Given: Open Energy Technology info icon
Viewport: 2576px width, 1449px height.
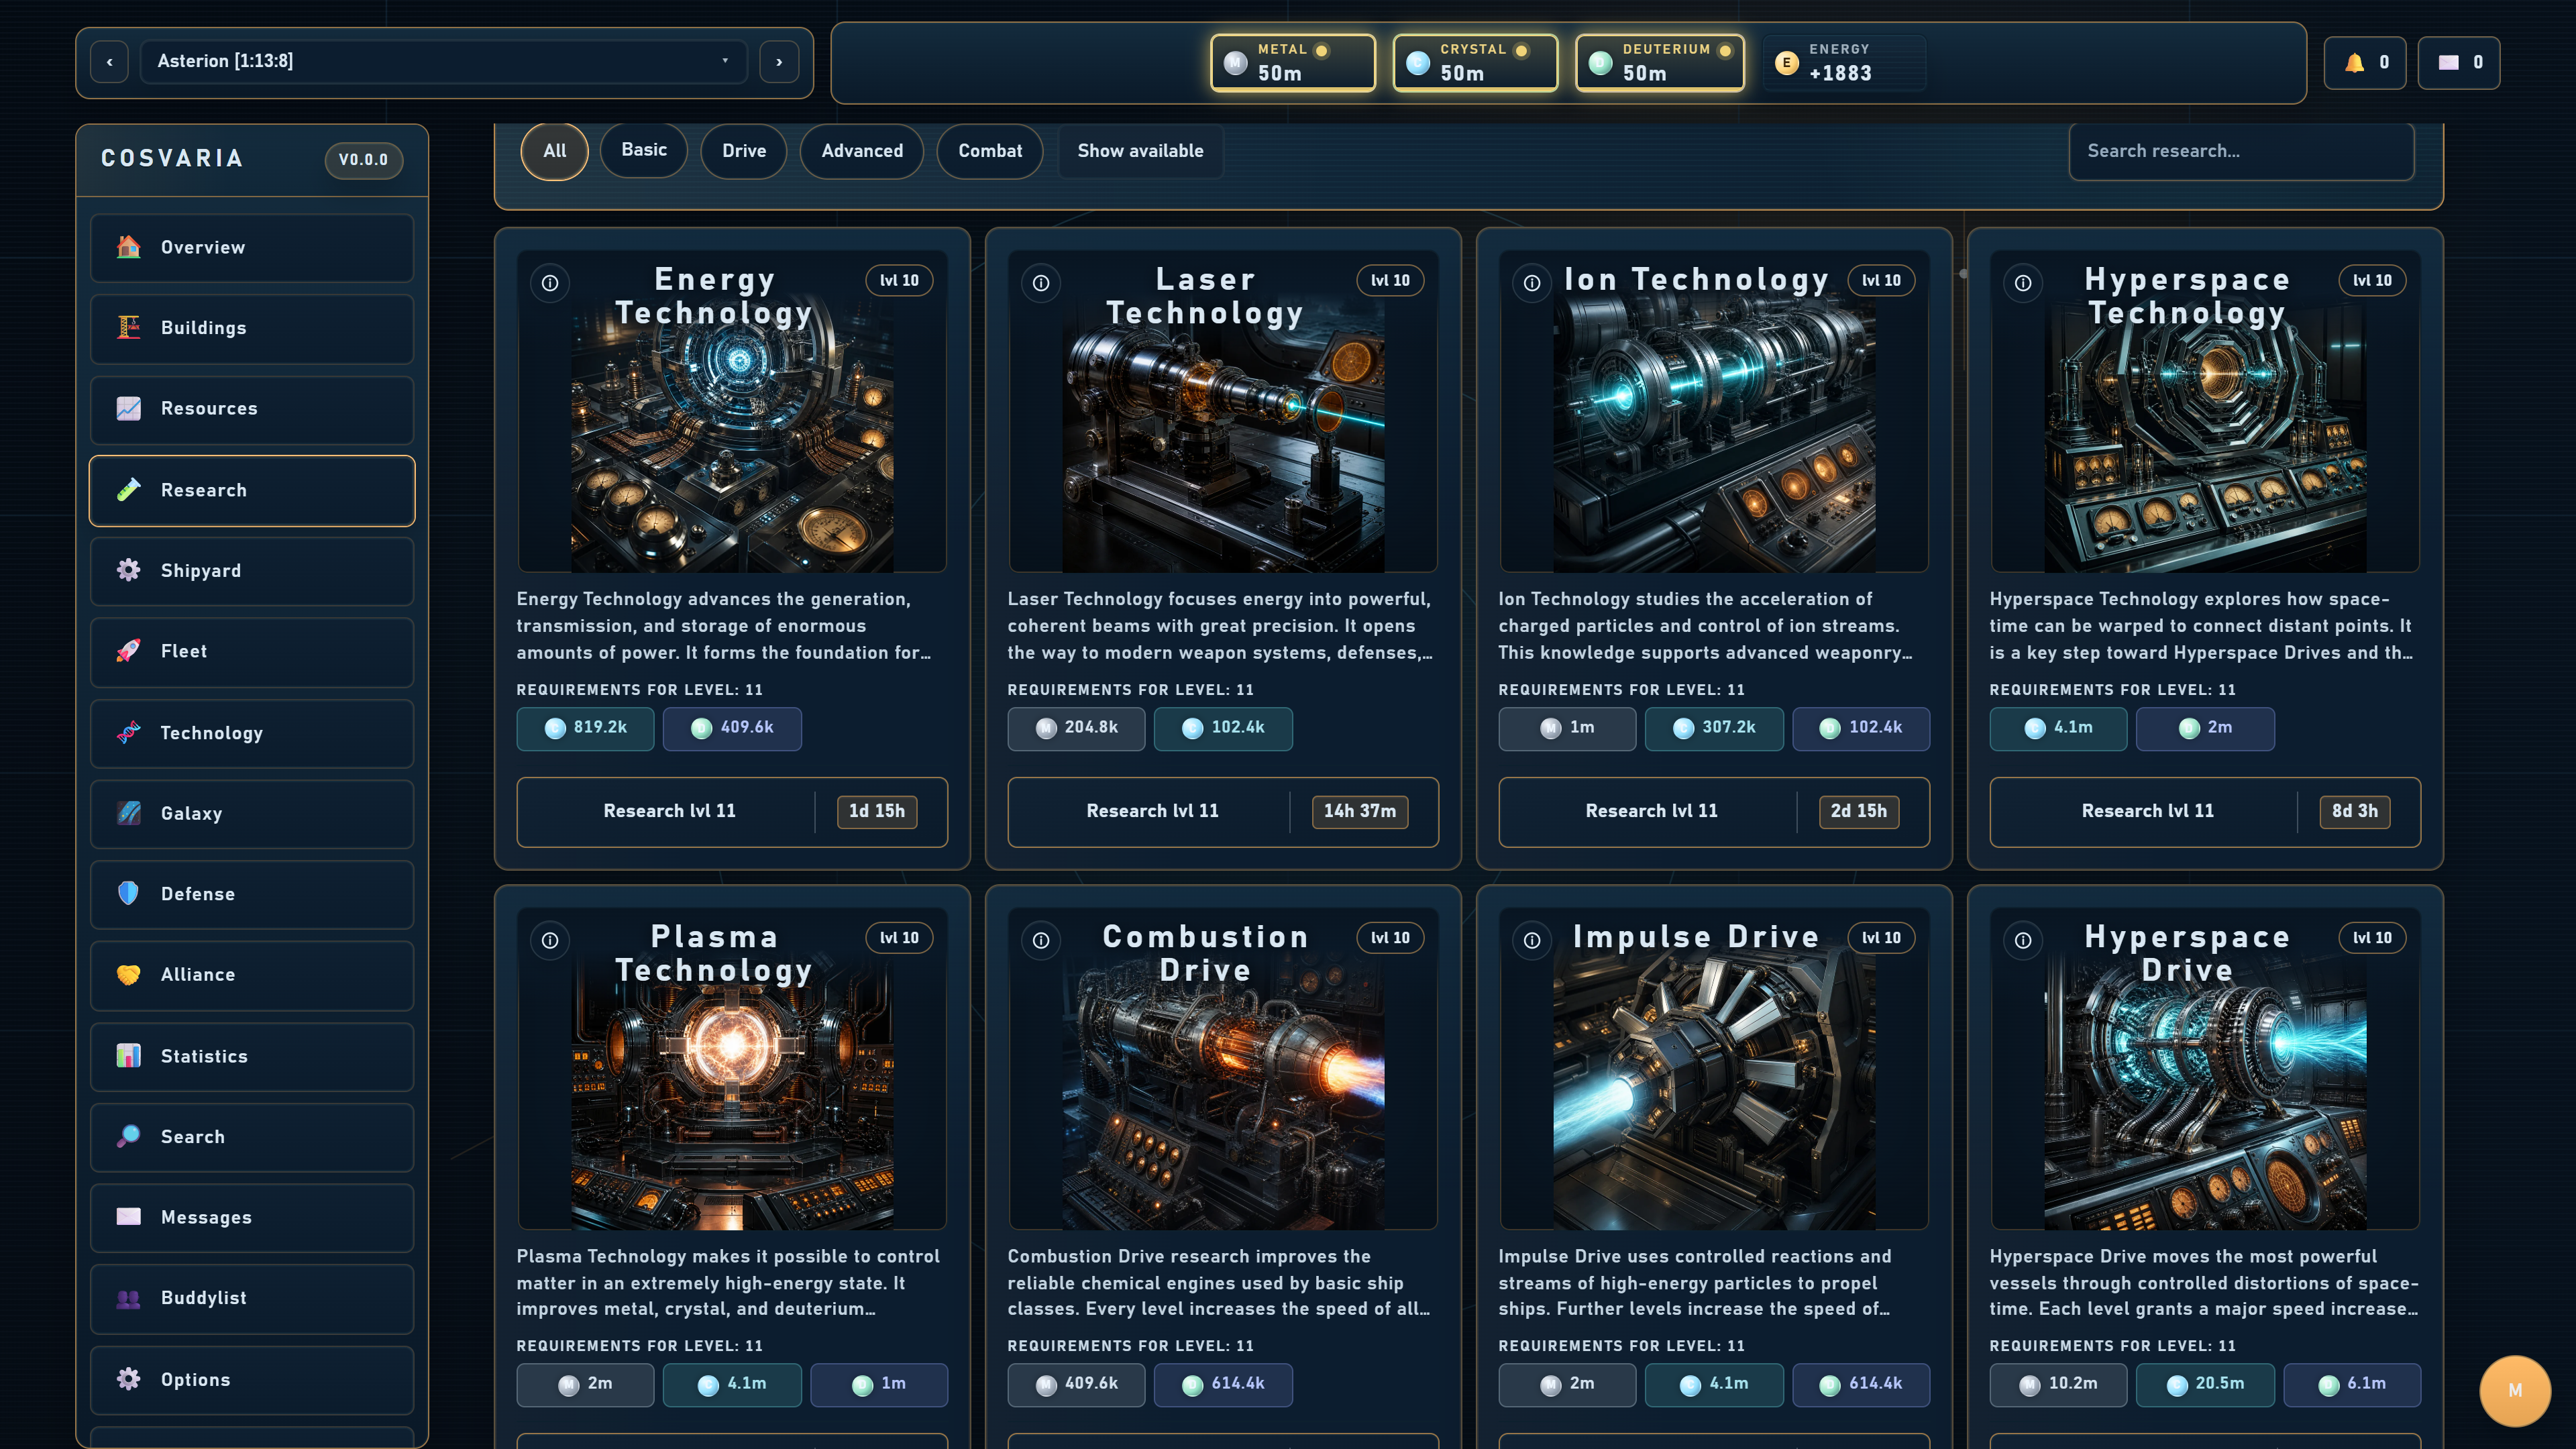Looking at the screenshot, I should point(550,283).
